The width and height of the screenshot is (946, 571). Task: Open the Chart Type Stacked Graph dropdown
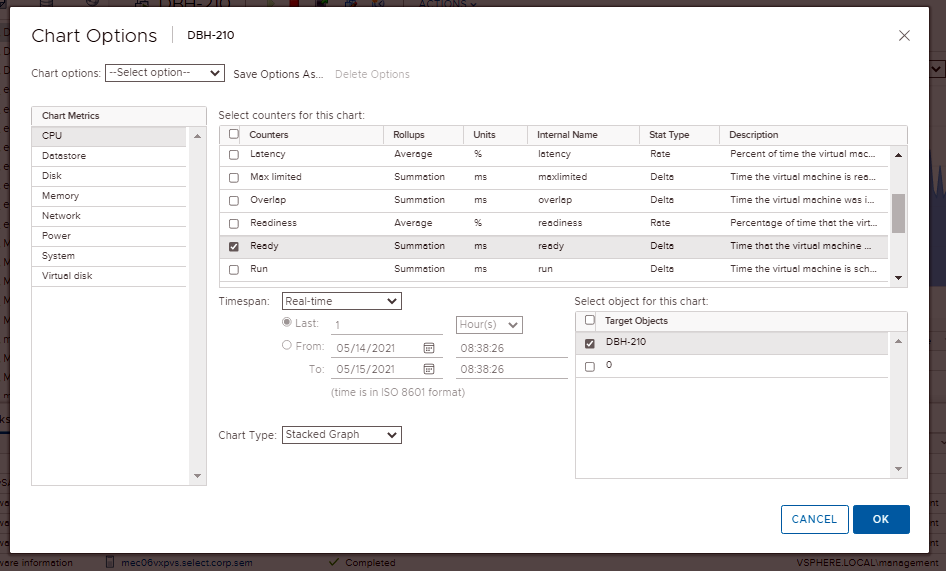pyautogui.click(x=341, y=435)
